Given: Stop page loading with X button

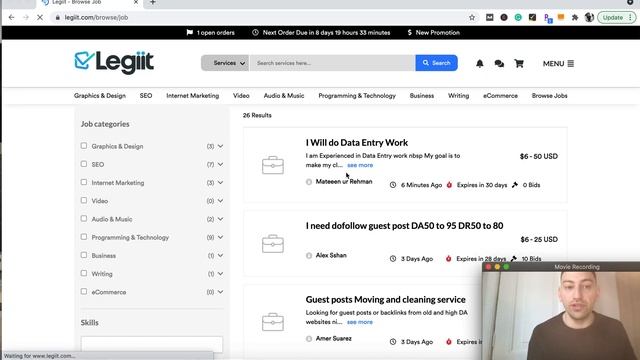Looking at the screenshot, I should (x=40, y=18).
